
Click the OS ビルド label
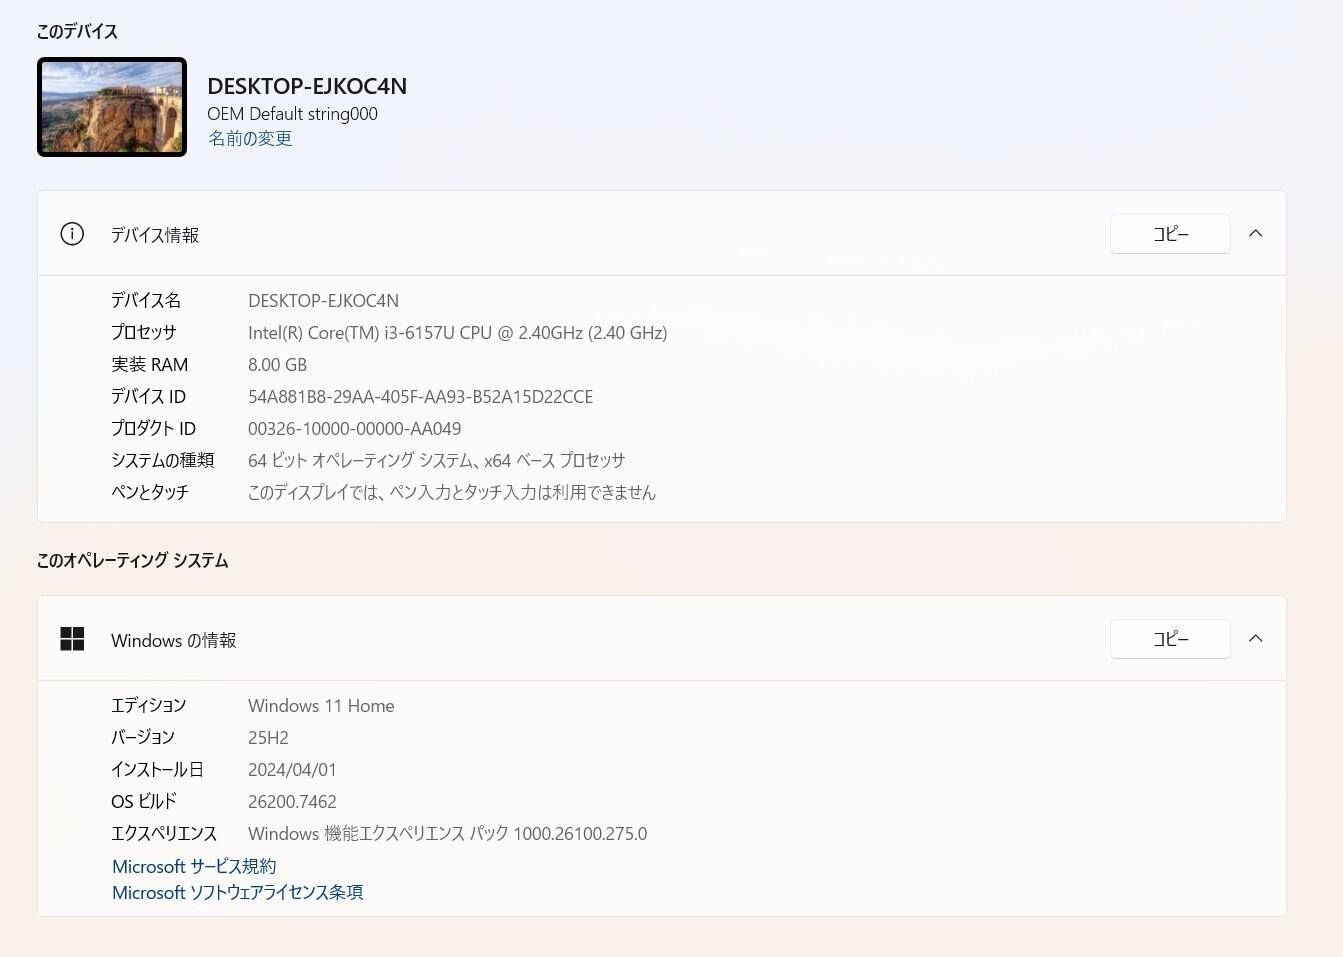(144, 802)
